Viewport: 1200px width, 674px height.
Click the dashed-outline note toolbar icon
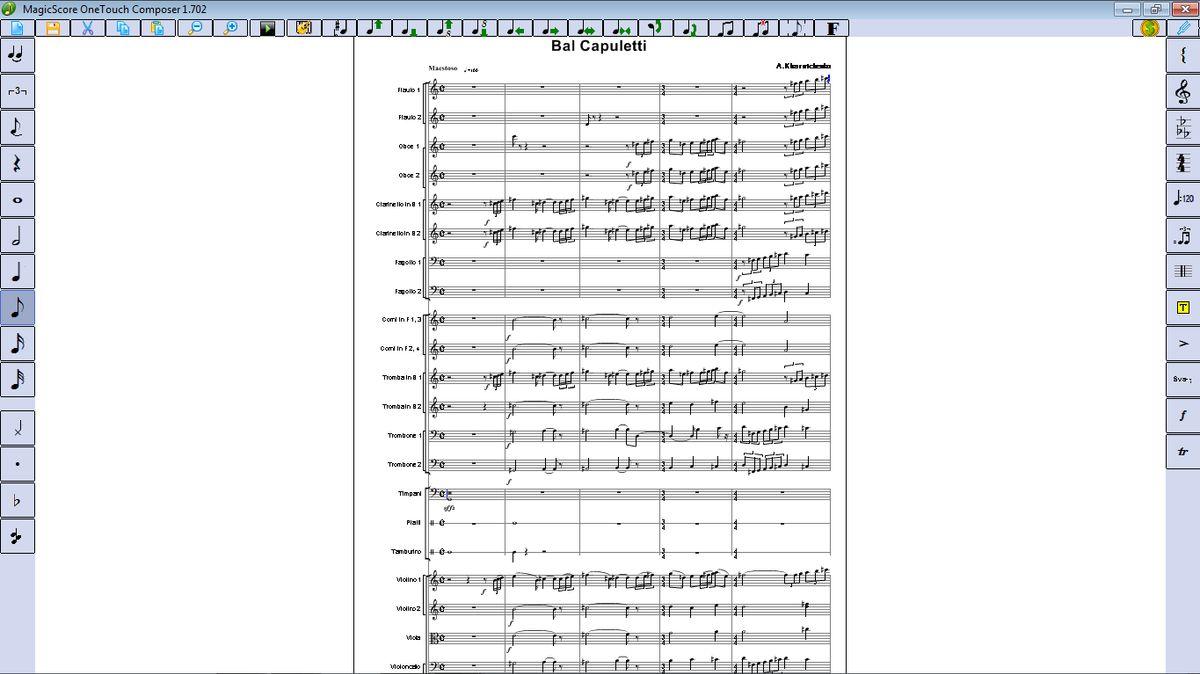(797, 28)
